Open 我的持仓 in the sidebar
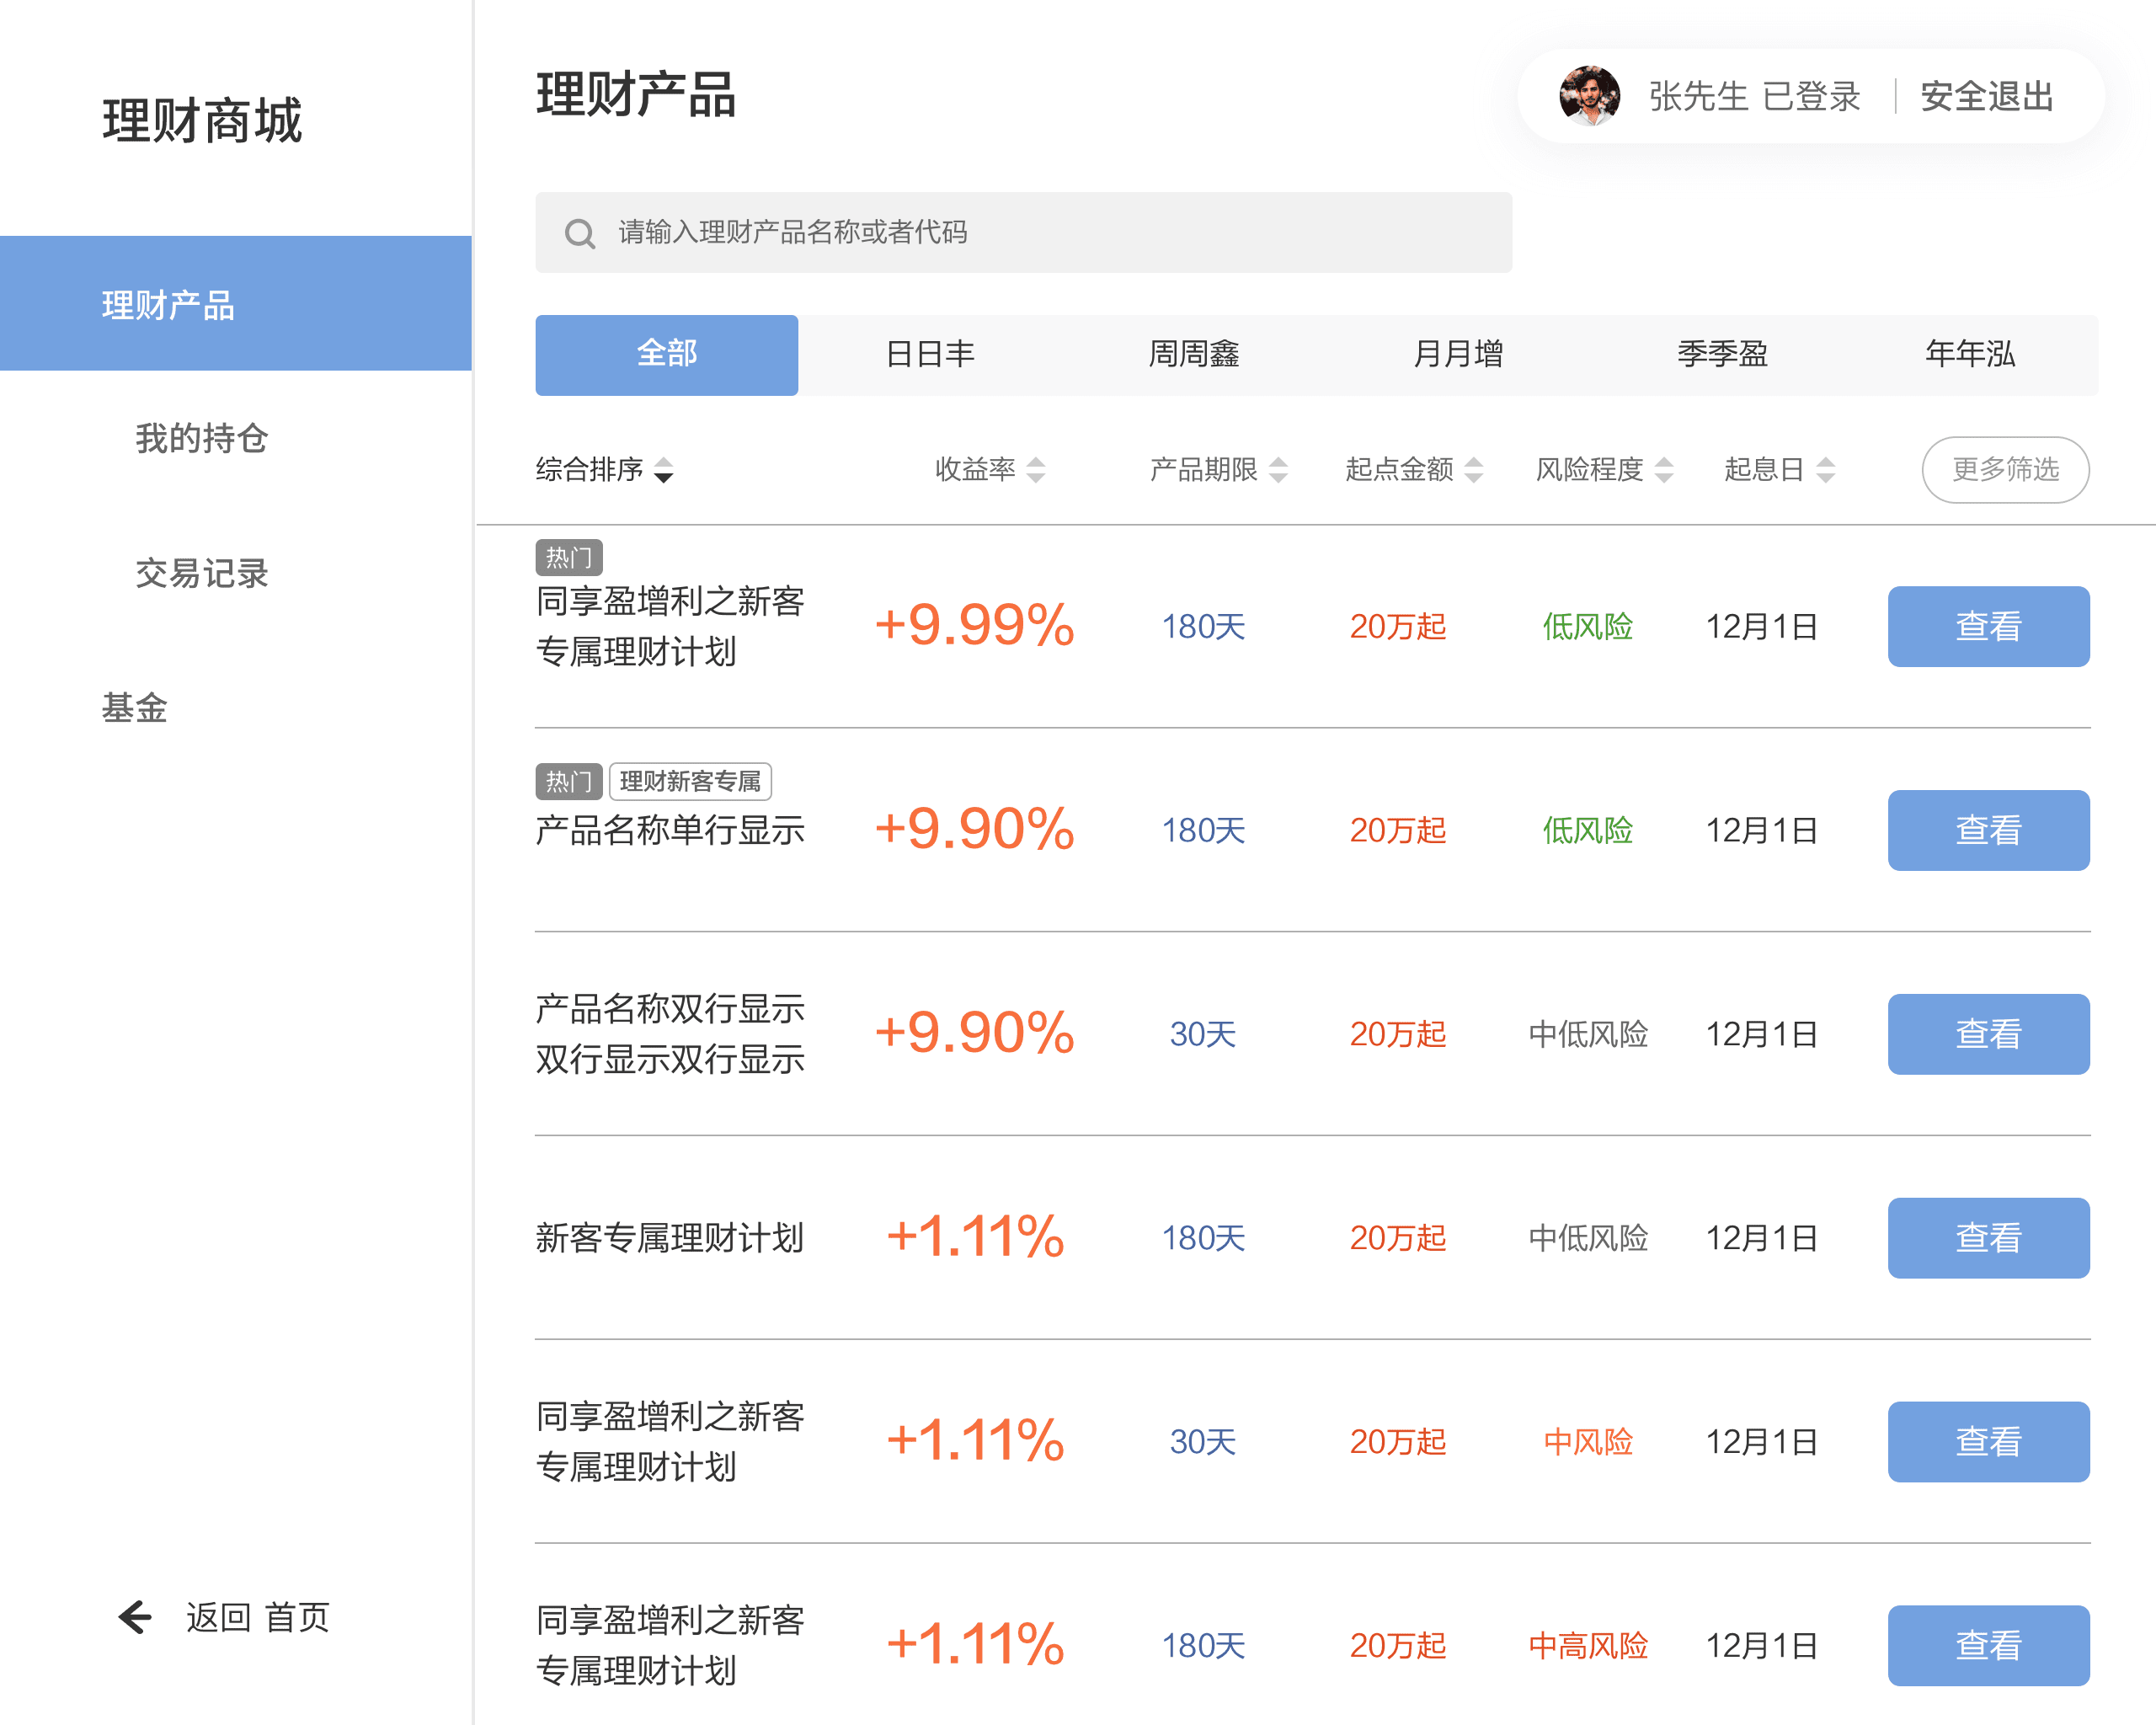Screen dimensions: 2156x1725 pos(201,438)
